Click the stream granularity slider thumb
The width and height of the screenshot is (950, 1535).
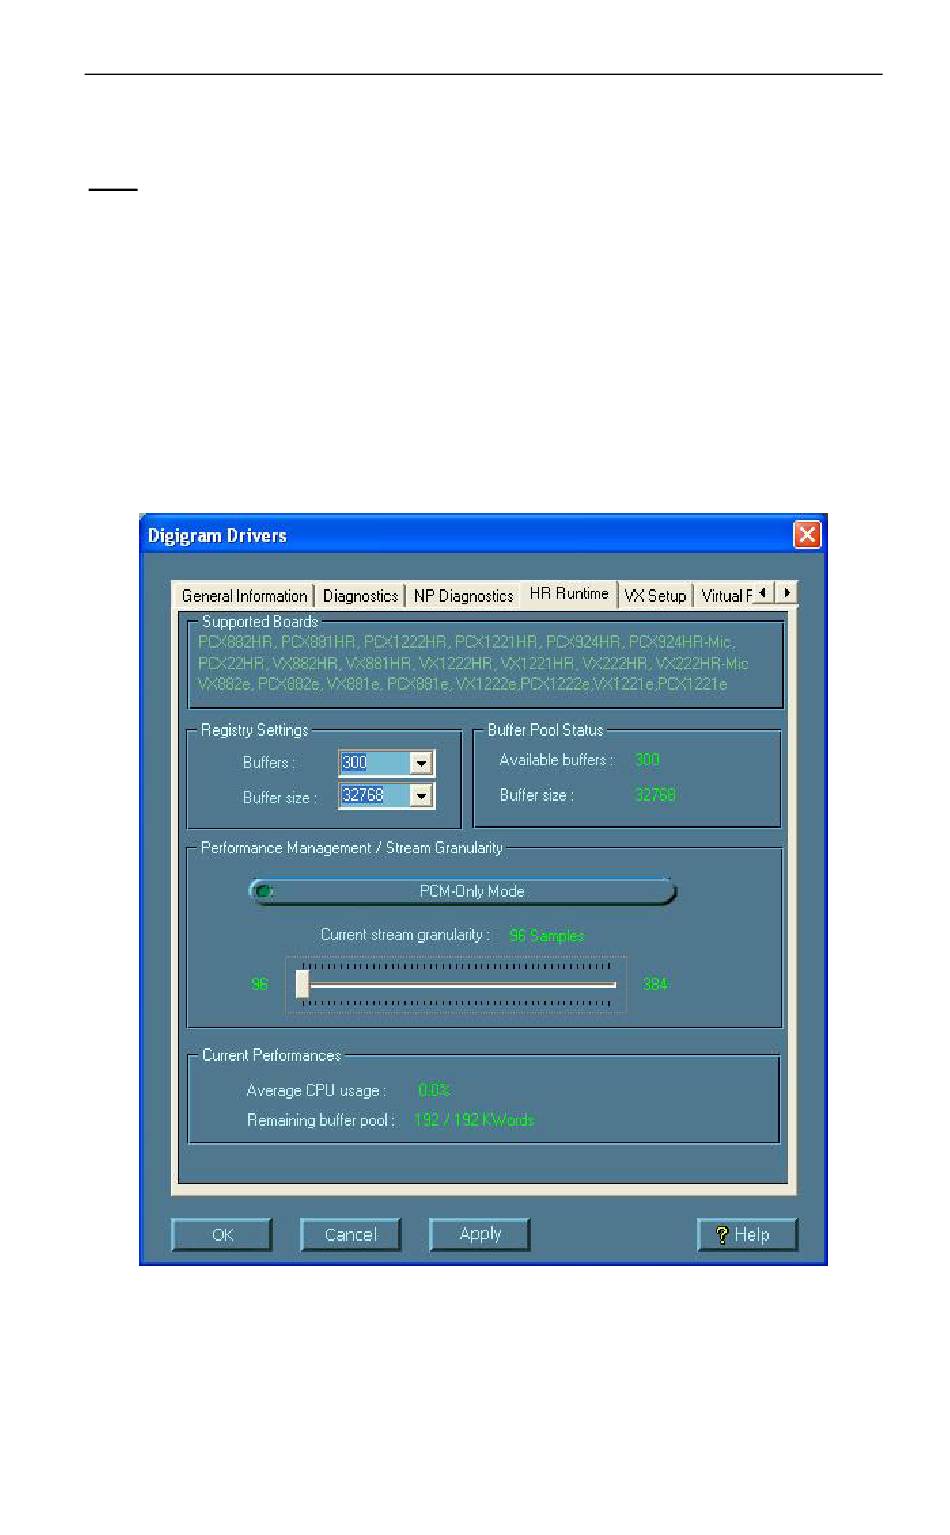pyautogui.click(x=302, y=984)
